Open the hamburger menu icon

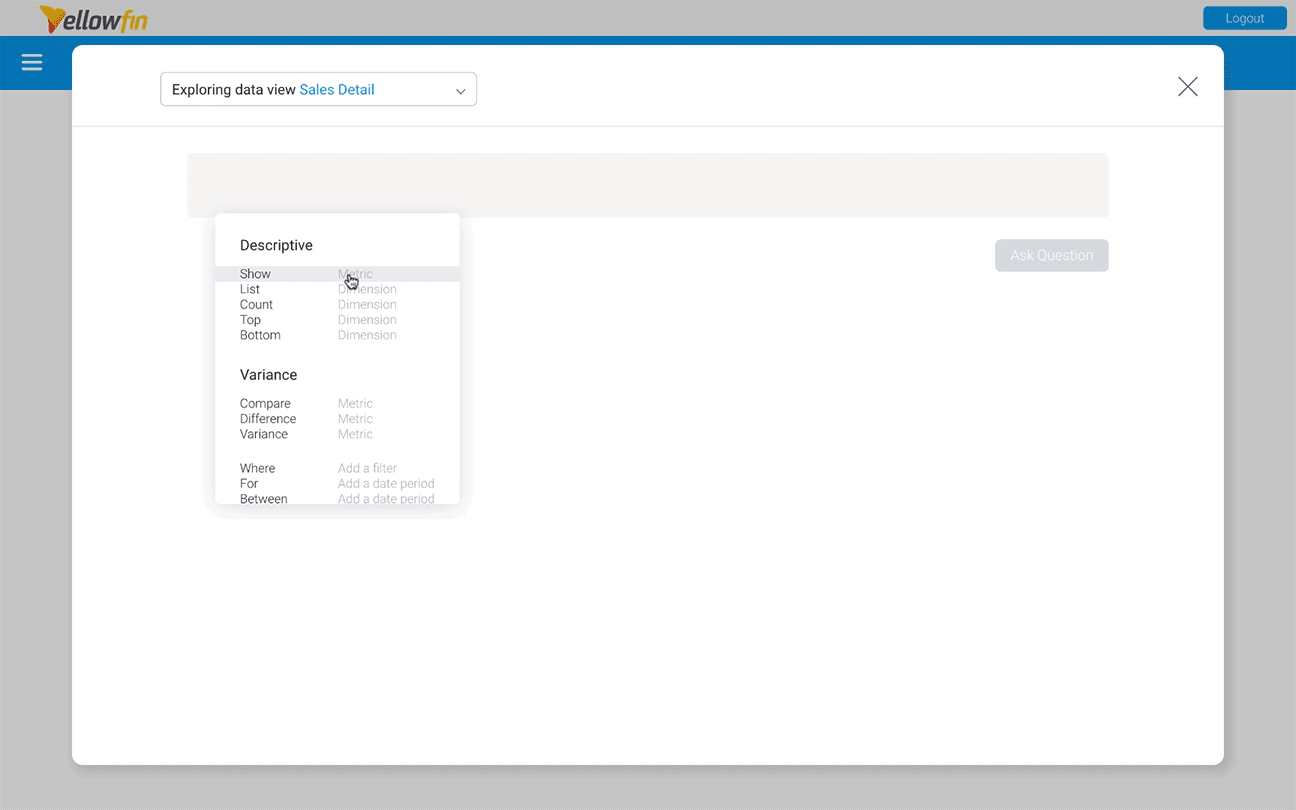[x=32, y=63]
